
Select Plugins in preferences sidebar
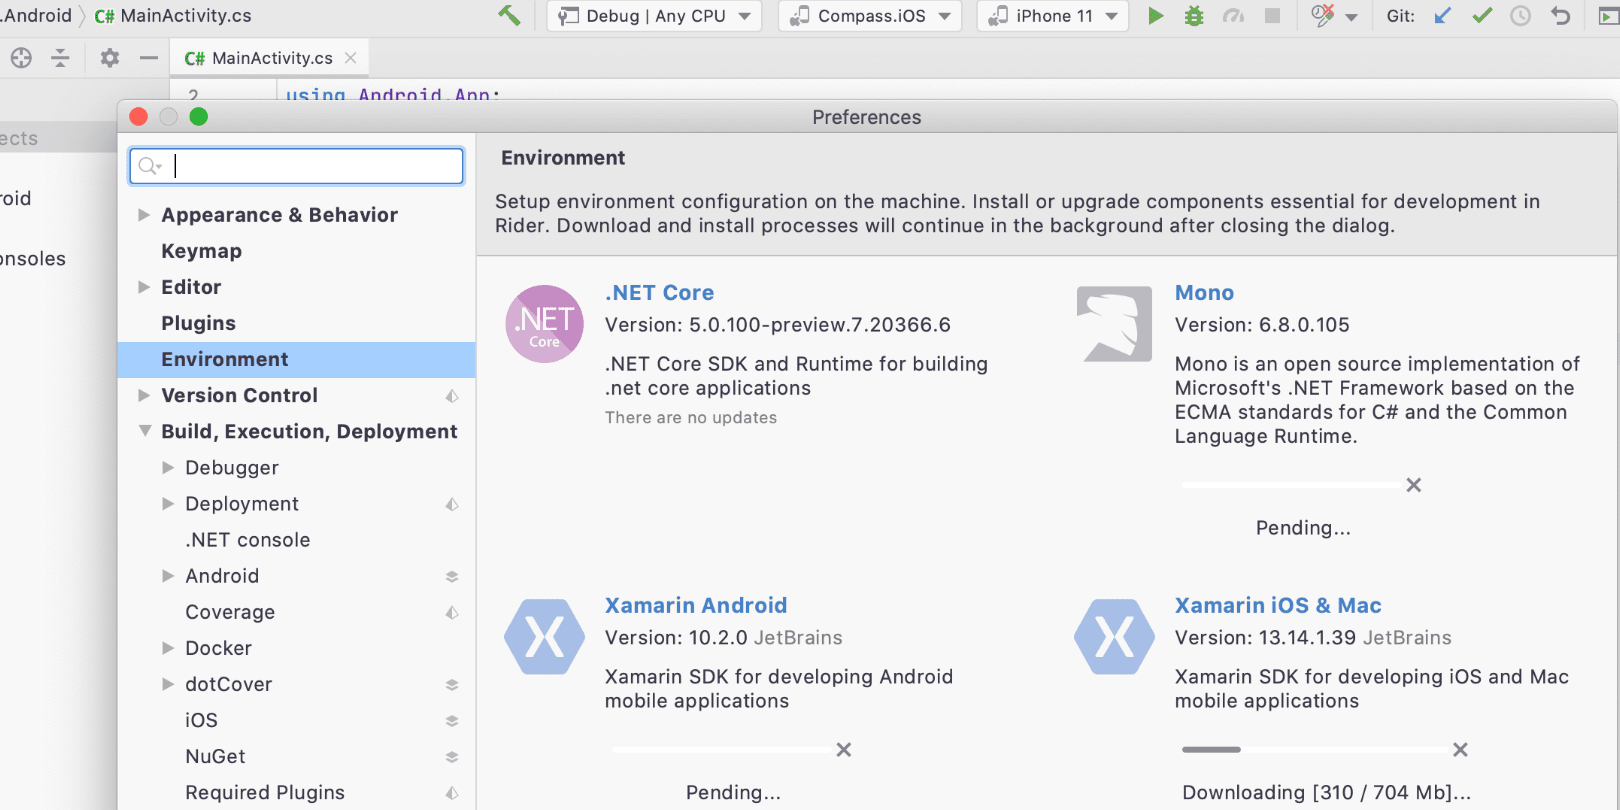pos(198,323)
